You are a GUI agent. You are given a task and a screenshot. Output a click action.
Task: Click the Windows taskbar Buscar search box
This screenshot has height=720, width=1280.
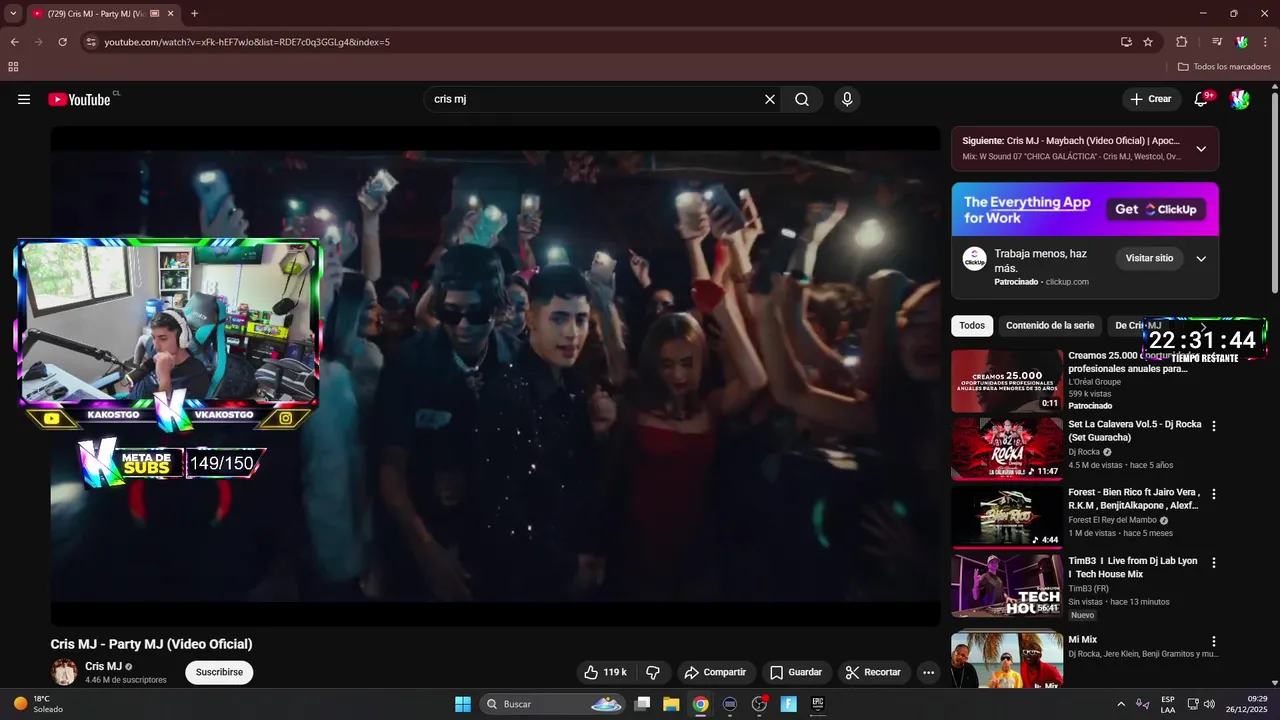pyautogui.click(x=554, y=704)
